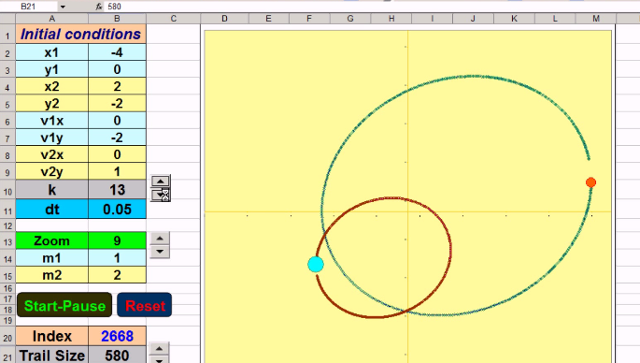
Task: Click the orange body on the chart
Action: point(591,183)
